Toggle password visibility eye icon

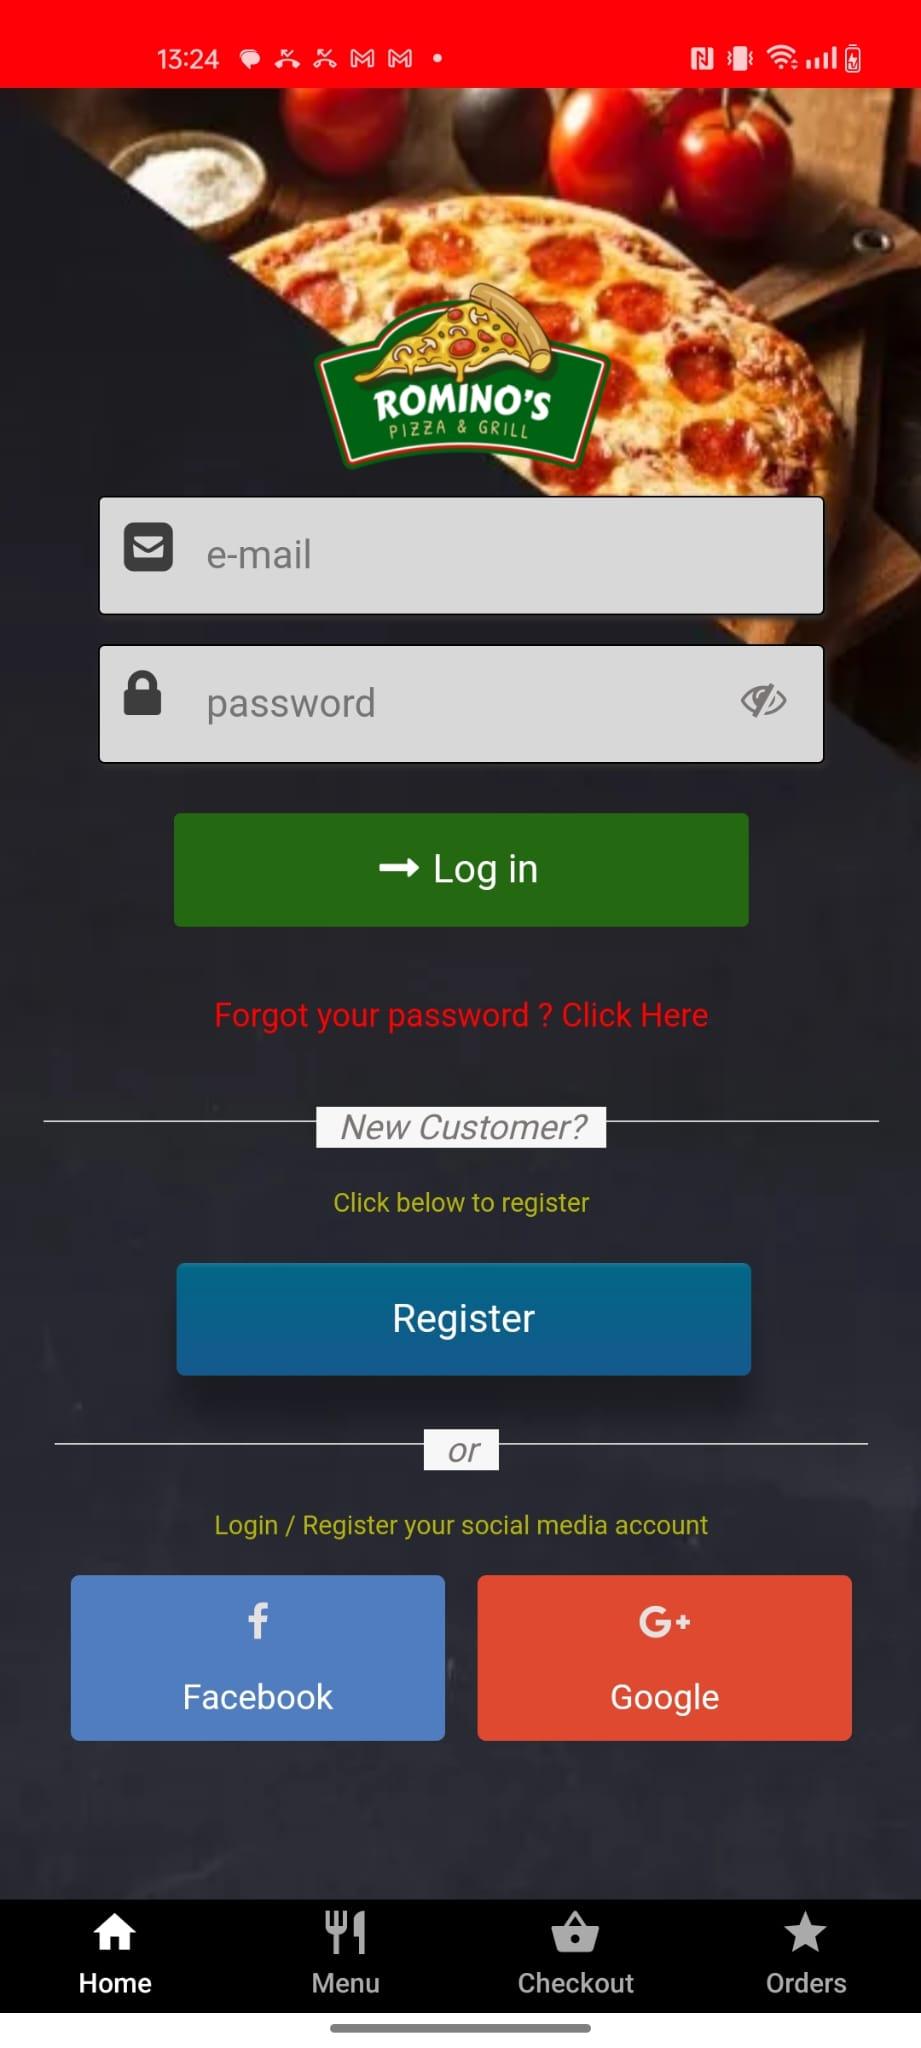click(763, 701)
